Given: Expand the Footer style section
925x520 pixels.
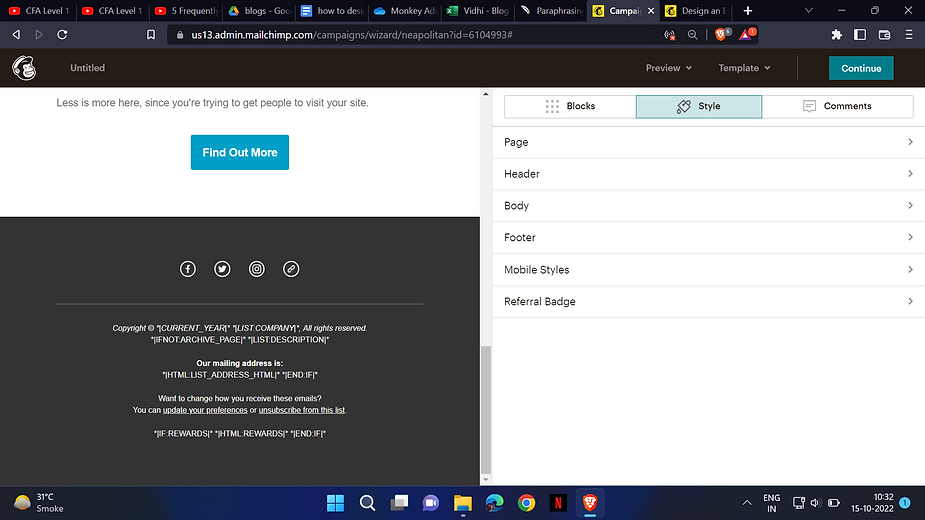Looking at the screenshot, I should pos(708,237).
